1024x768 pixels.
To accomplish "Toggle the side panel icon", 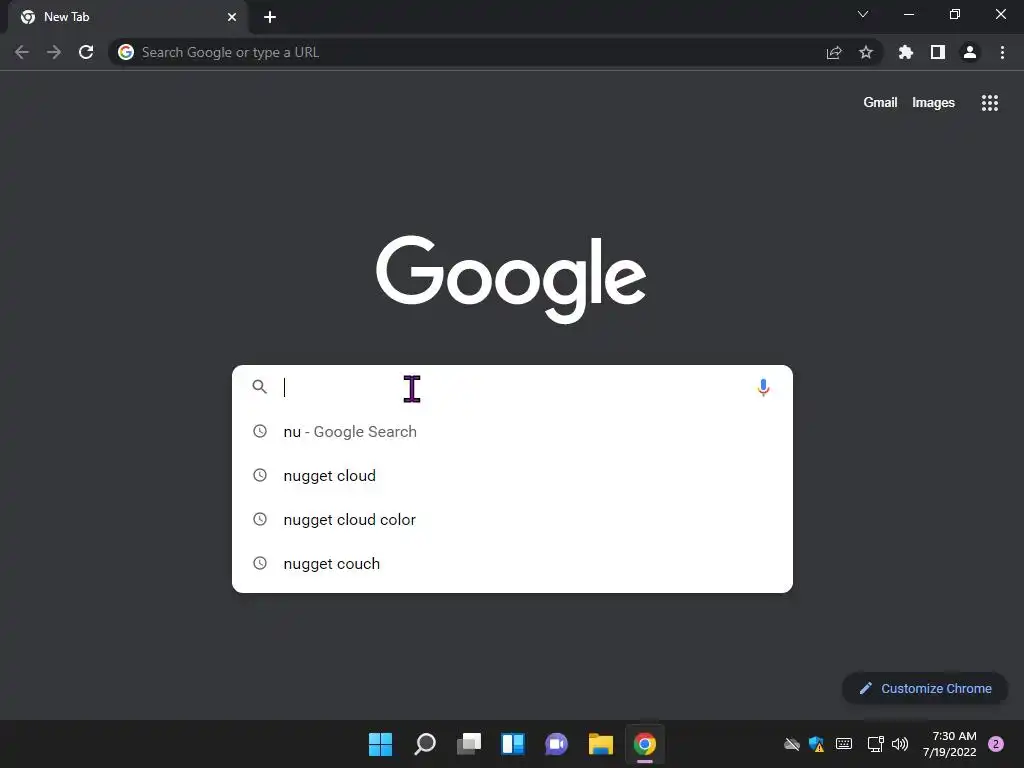I will point(938,52).
